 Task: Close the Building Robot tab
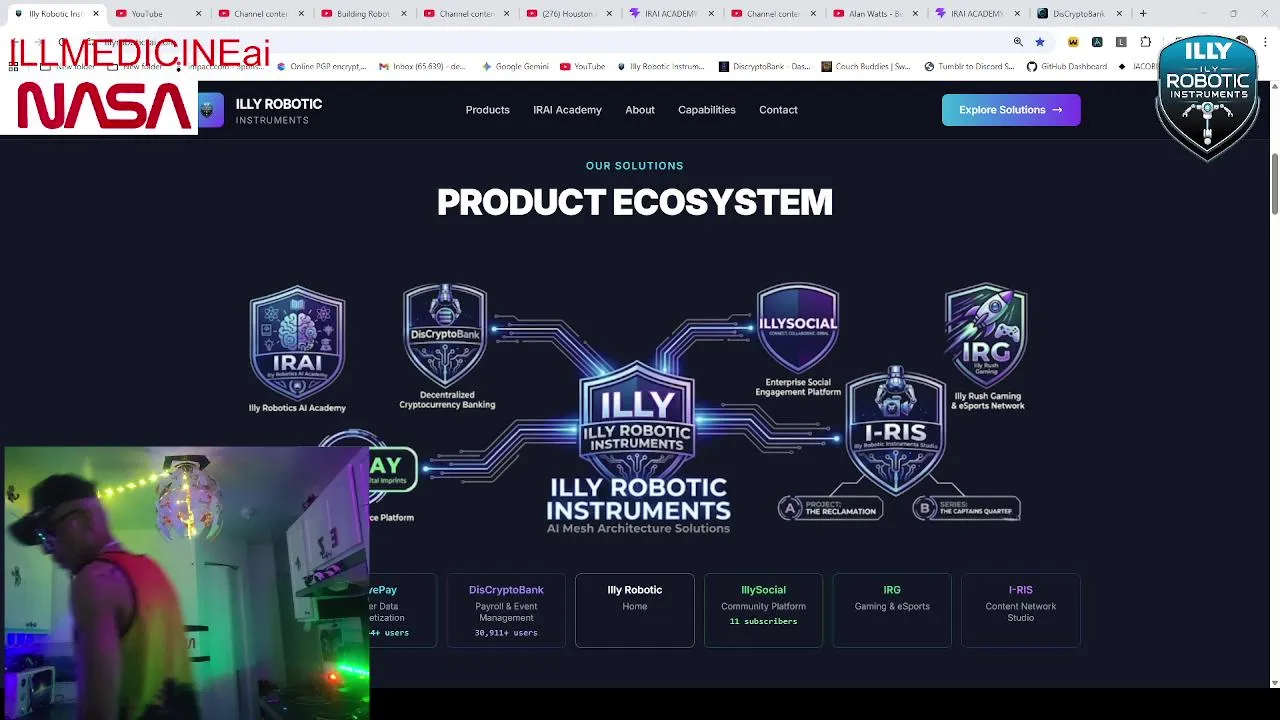(403, 14)
